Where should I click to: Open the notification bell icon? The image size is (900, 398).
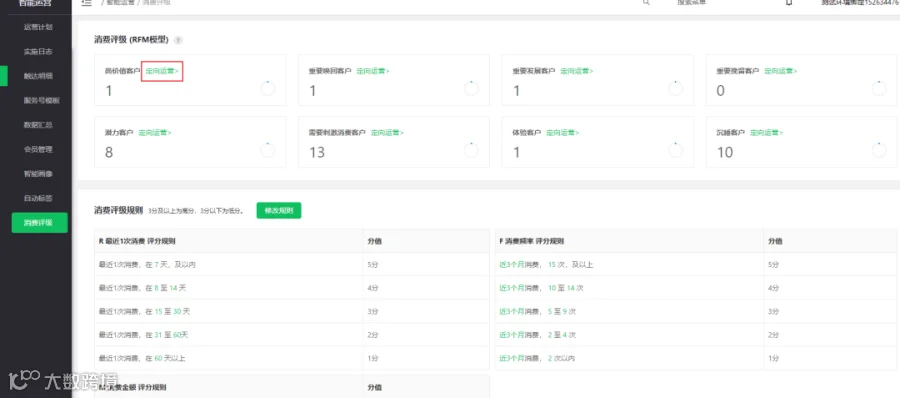789,3
